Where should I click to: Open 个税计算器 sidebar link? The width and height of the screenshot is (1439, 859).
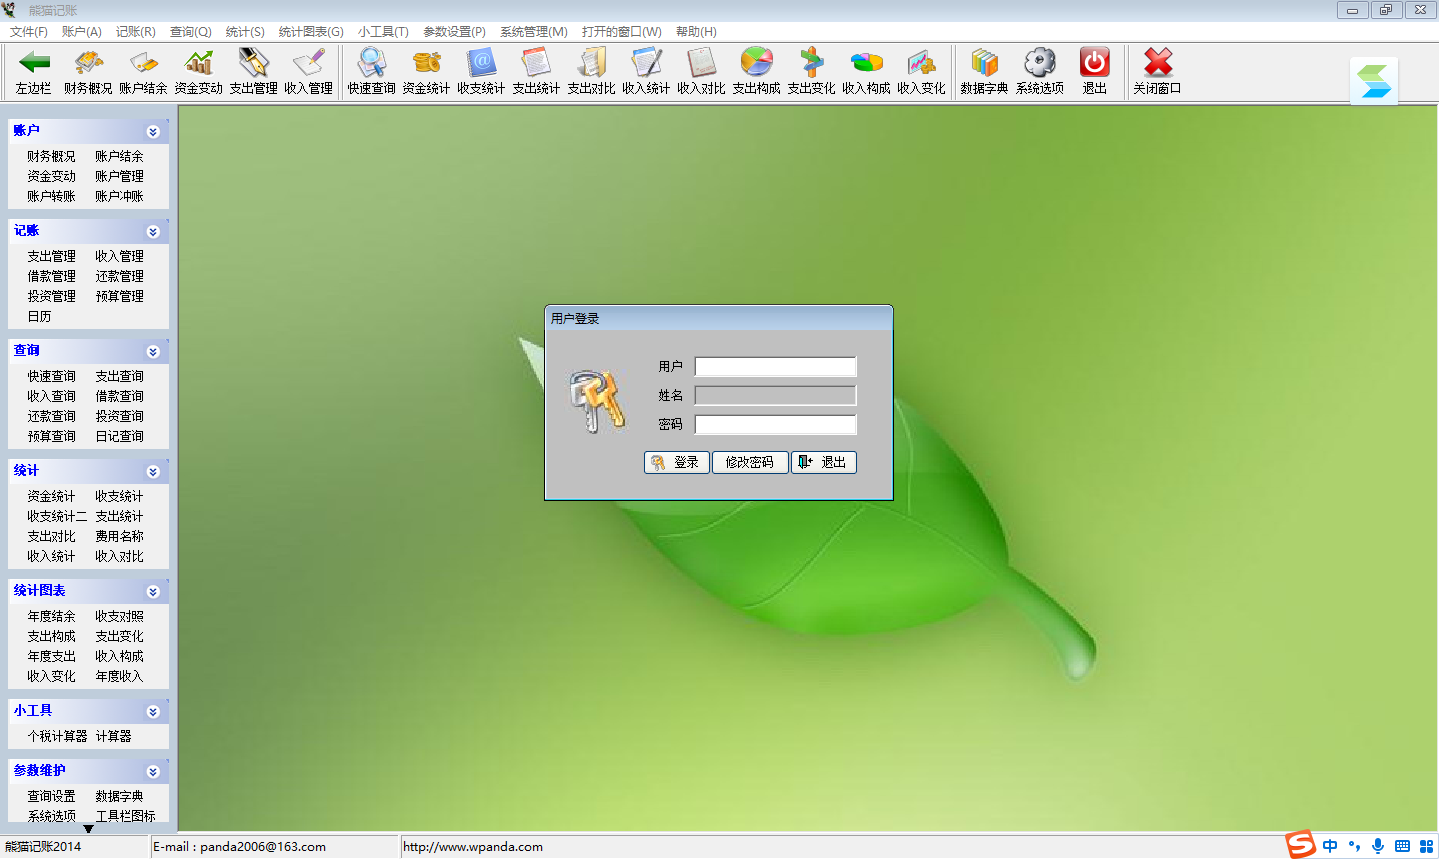57,736
